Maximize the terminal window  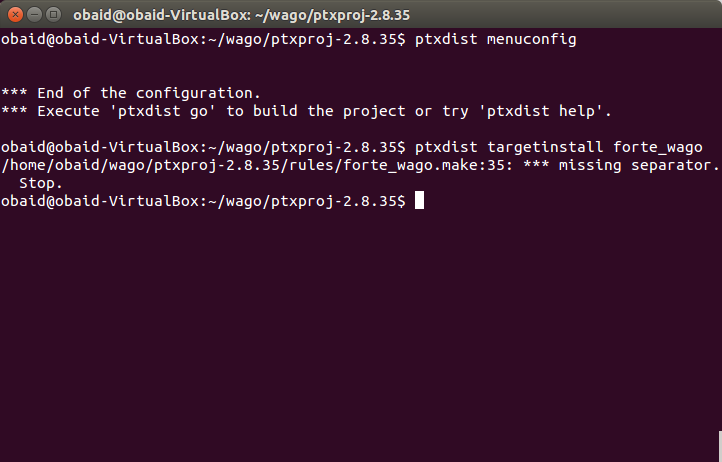pos(54,15)
